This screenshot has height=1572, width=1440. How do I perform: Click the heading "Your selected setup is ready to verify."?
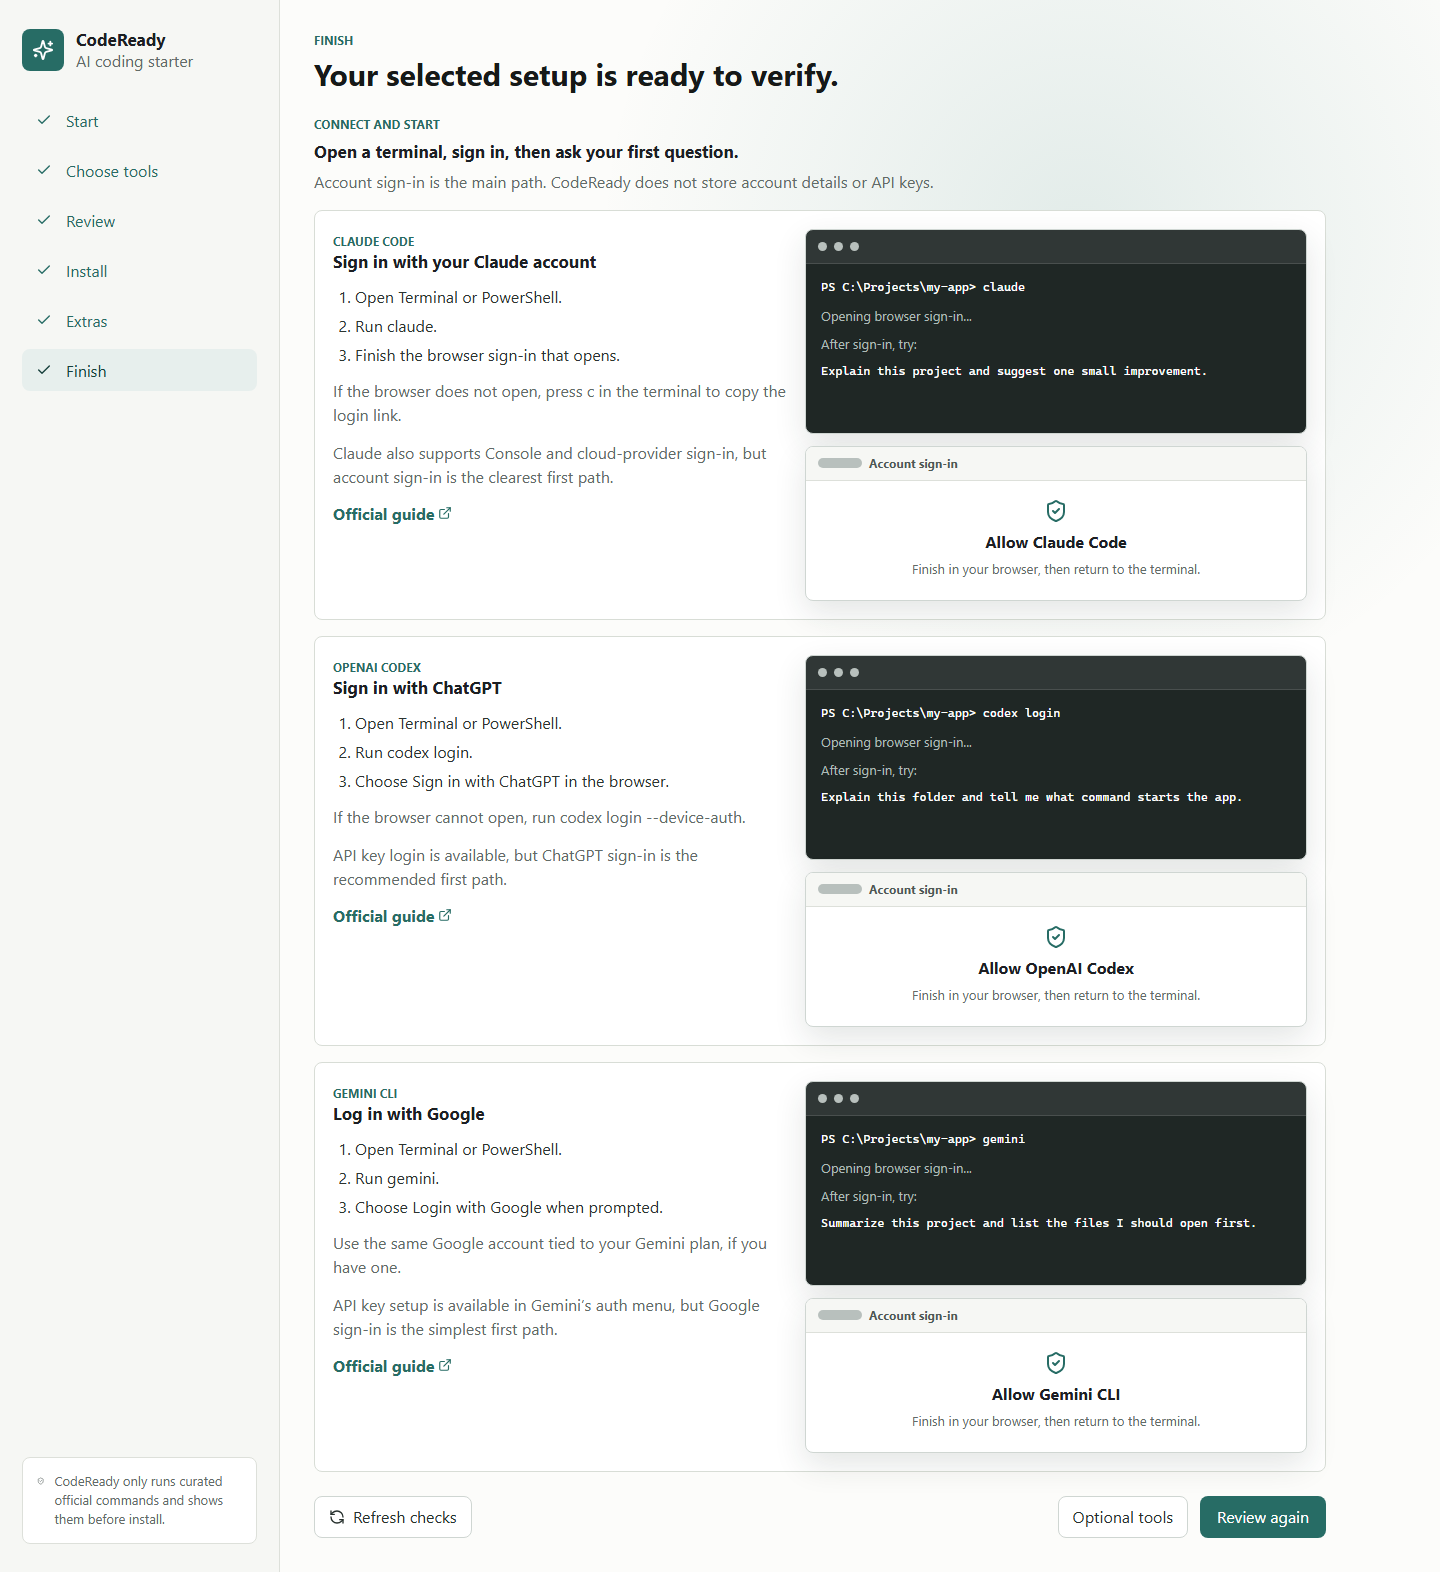pos(576,76)
